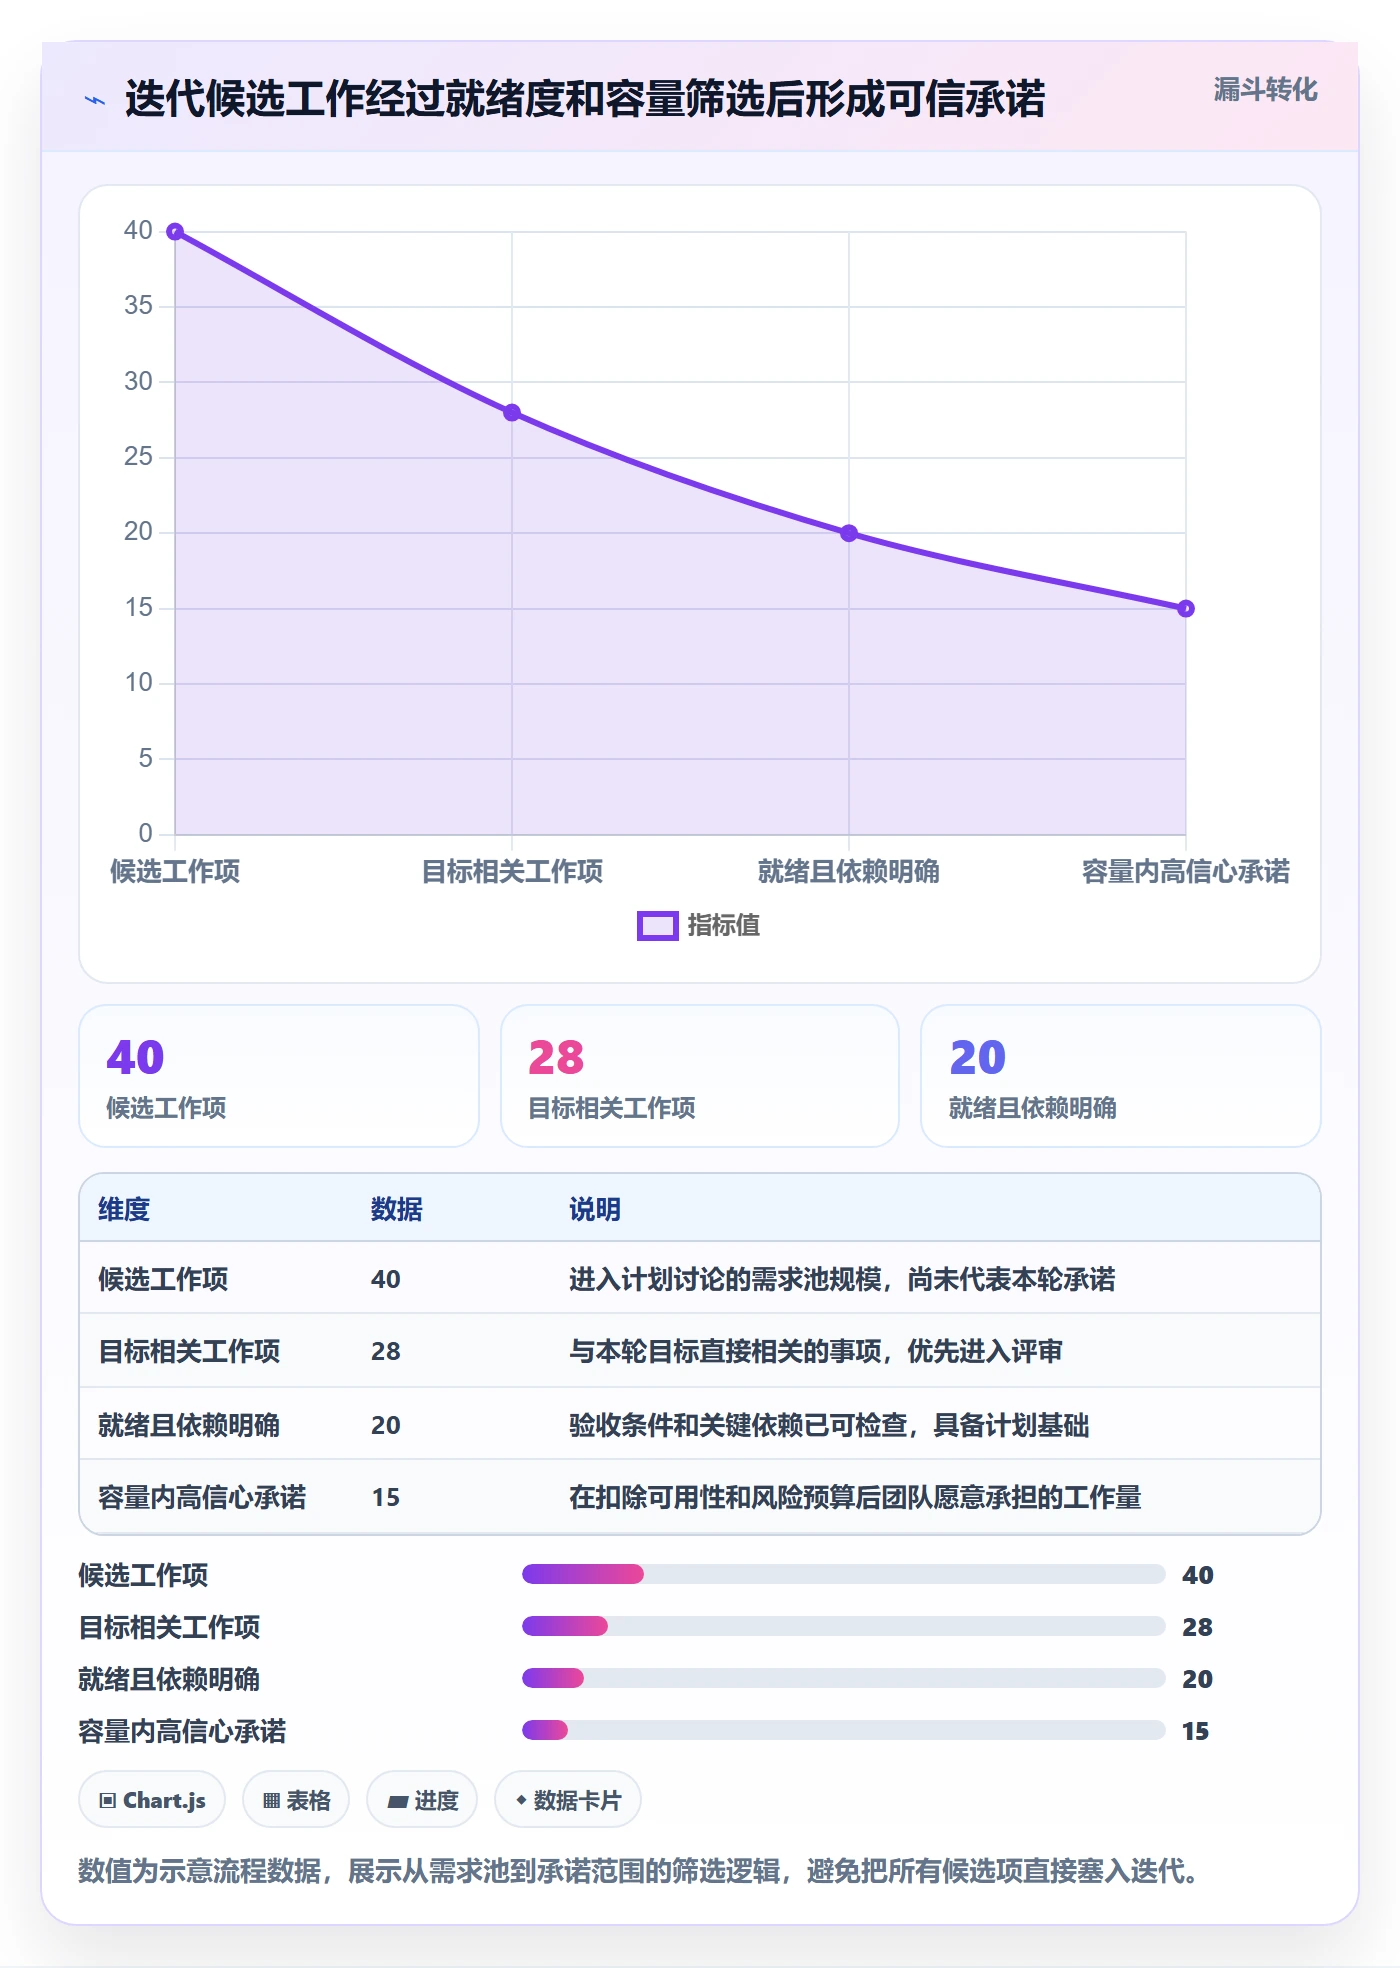Click the 容量内高信心承诺 progress bar
Viewport: 1400px width, 1968px height.
(x=844, y=1730)
